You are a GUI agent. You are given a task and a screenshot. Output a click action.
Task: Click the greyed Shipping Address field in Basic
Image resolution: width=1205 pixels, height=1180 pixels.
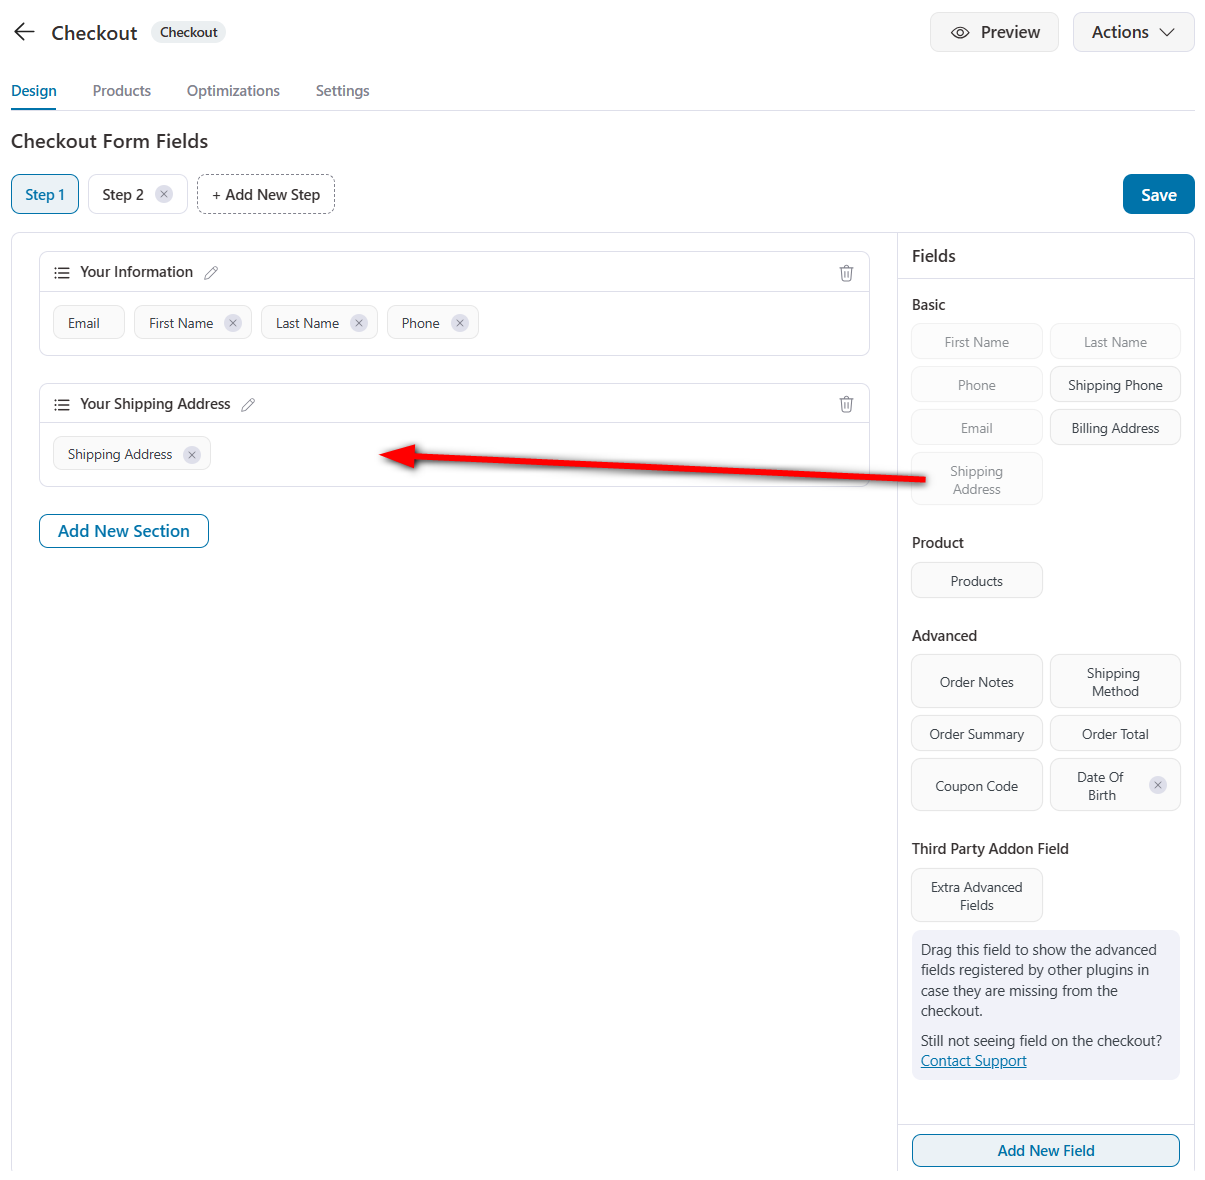click(x=977, y=479)
